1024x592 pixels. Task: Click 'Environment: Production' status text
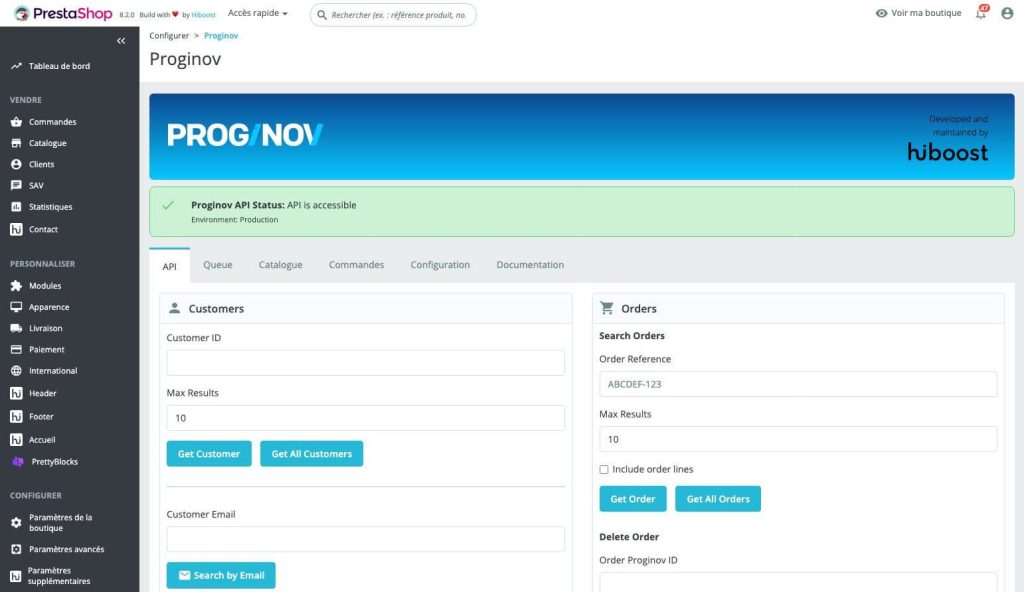pyautogui.click(x=234, y=220)
